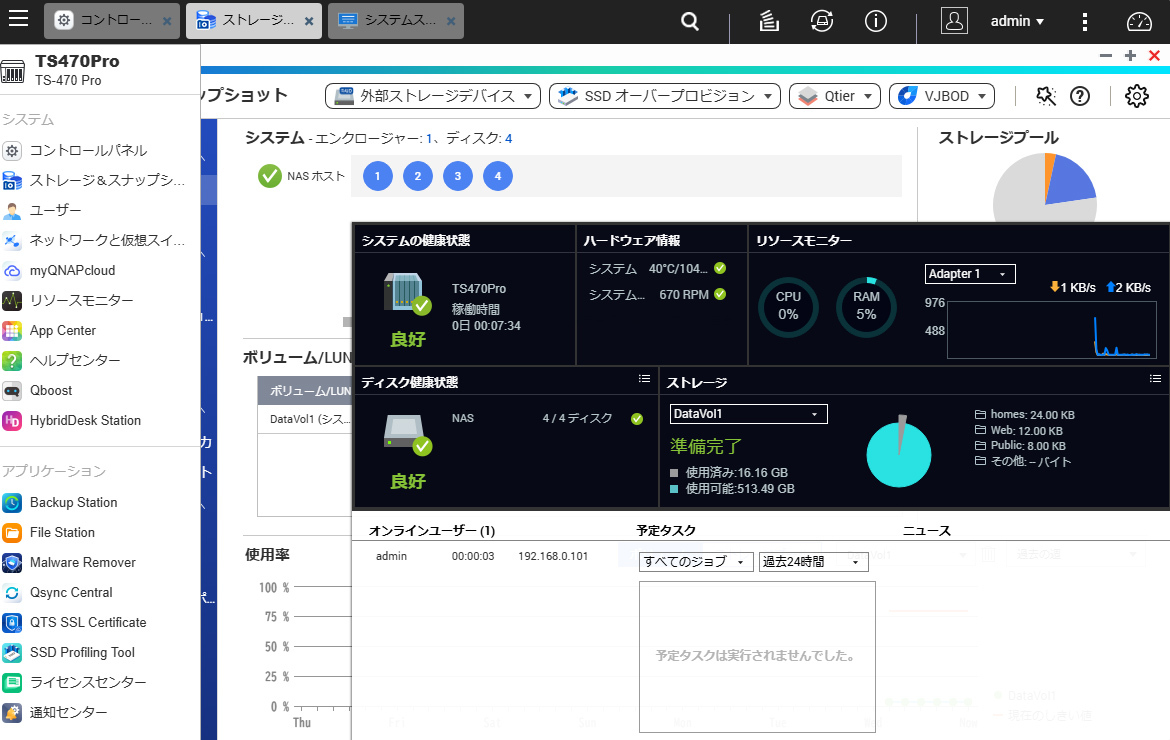Screen dimensions: 1170x740
Task: Select disk 3 in NAS host
Action: pos(457,176)
